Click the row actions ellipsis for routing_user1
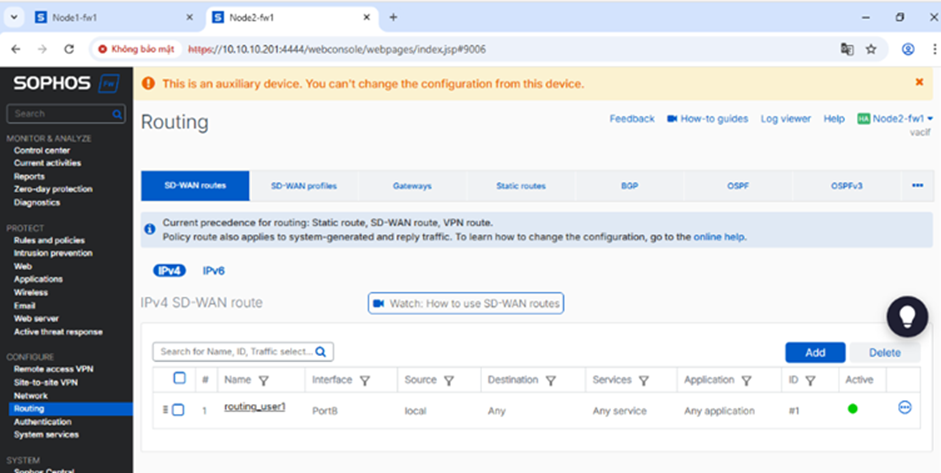941x473 pixels. (x=904, y=408)
